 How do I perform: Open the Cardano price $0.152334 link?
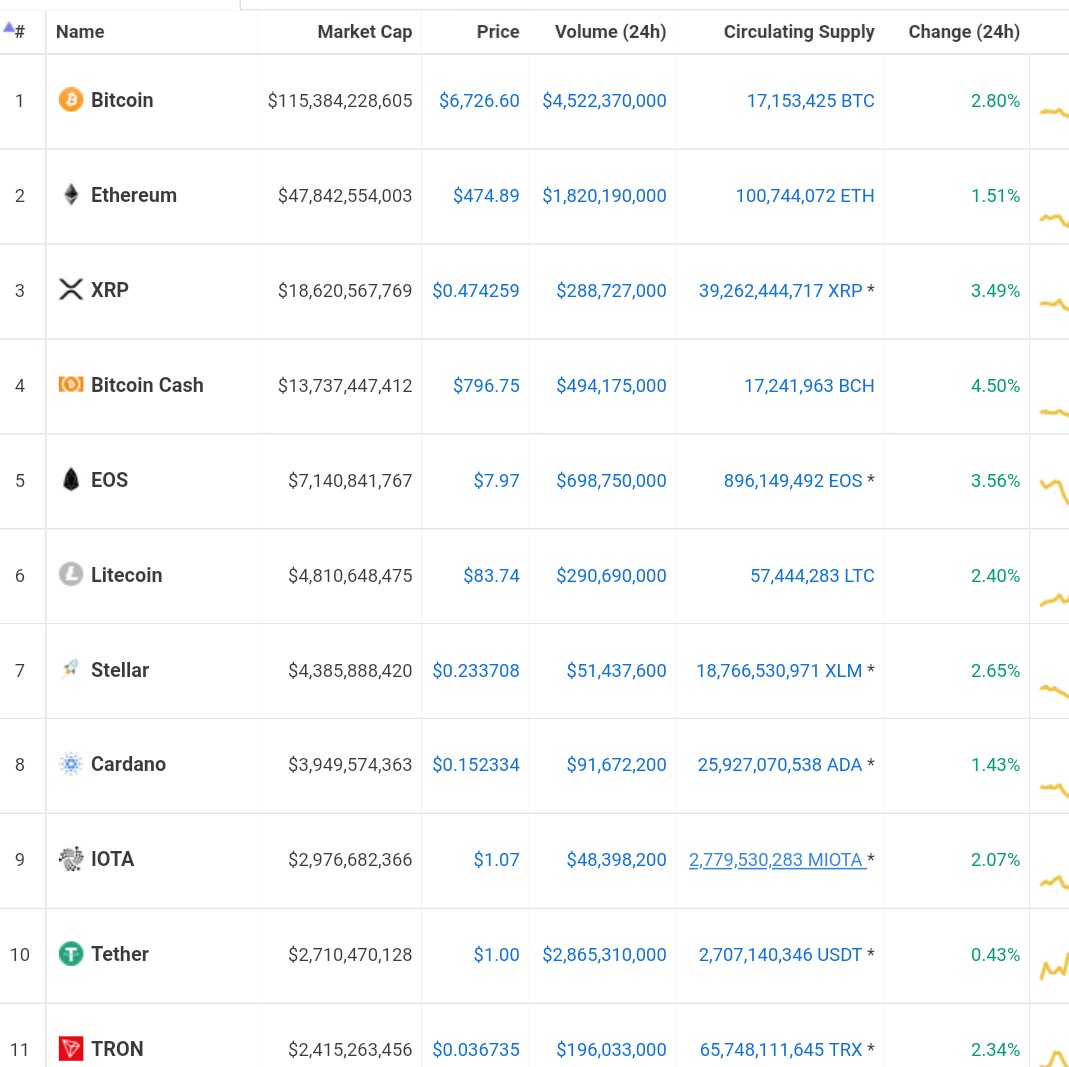(476, 765)
